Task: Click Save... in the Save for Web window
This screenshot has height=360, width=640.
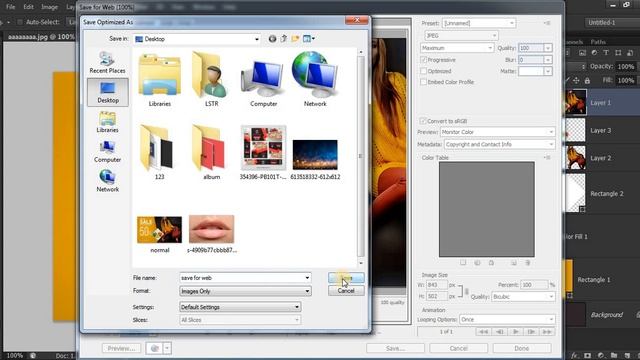Action: point(395,348)
